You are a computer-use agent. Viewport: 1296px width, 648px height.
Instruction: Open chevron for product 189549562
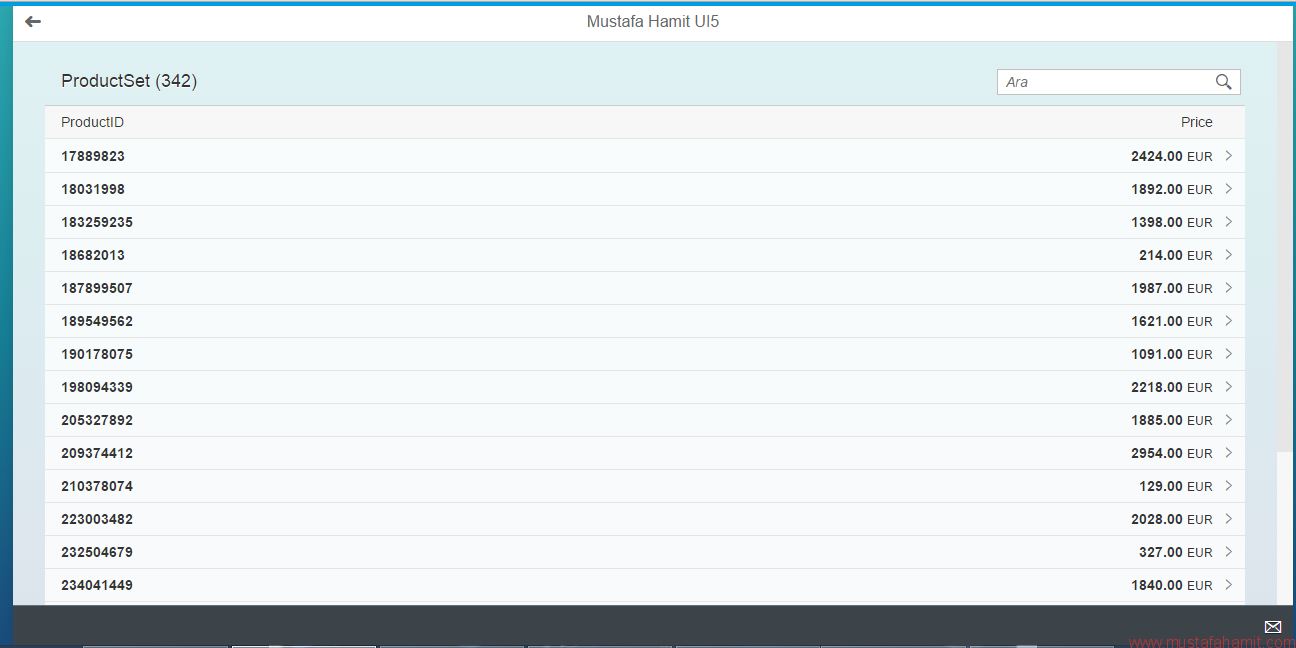1228,321
